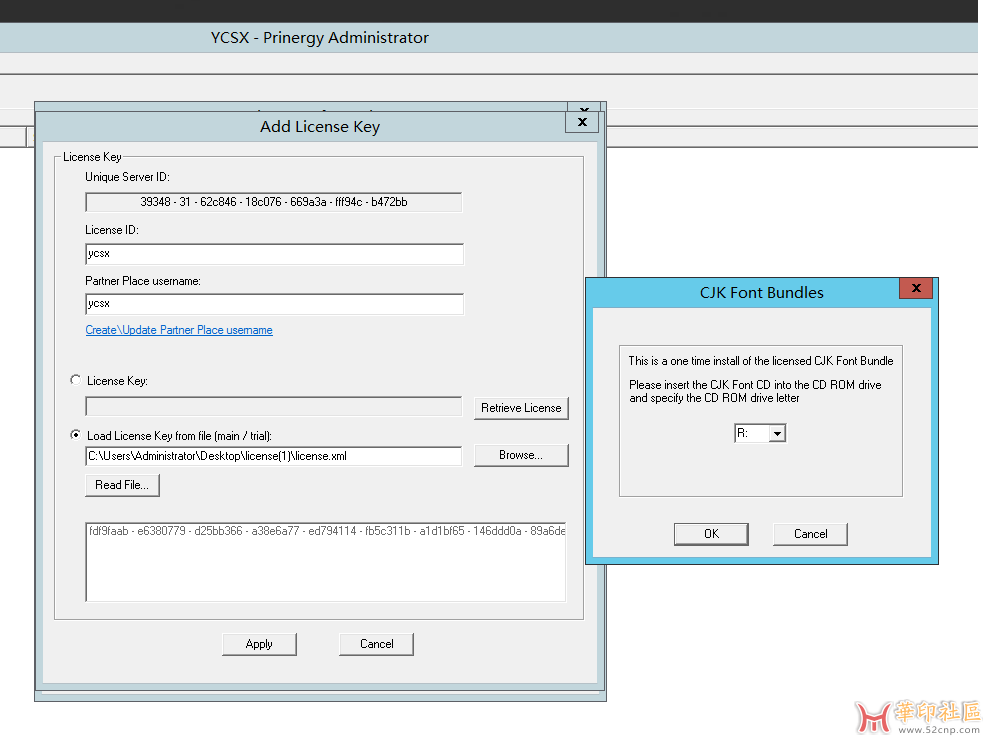Close the CJK Font Bundles dialog
Image resolution: width=984 pixels, height=737 pixels.
[916, 288]
